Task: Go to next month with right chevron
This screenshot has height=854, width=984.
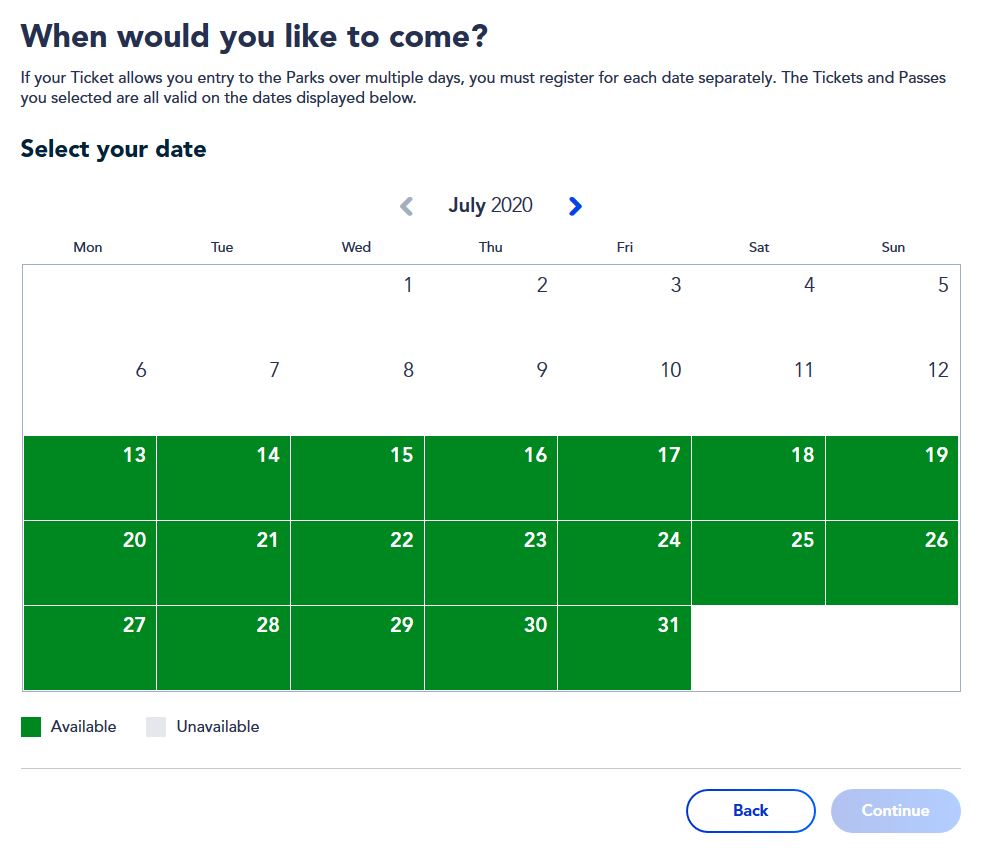Action: pos(575,206)
